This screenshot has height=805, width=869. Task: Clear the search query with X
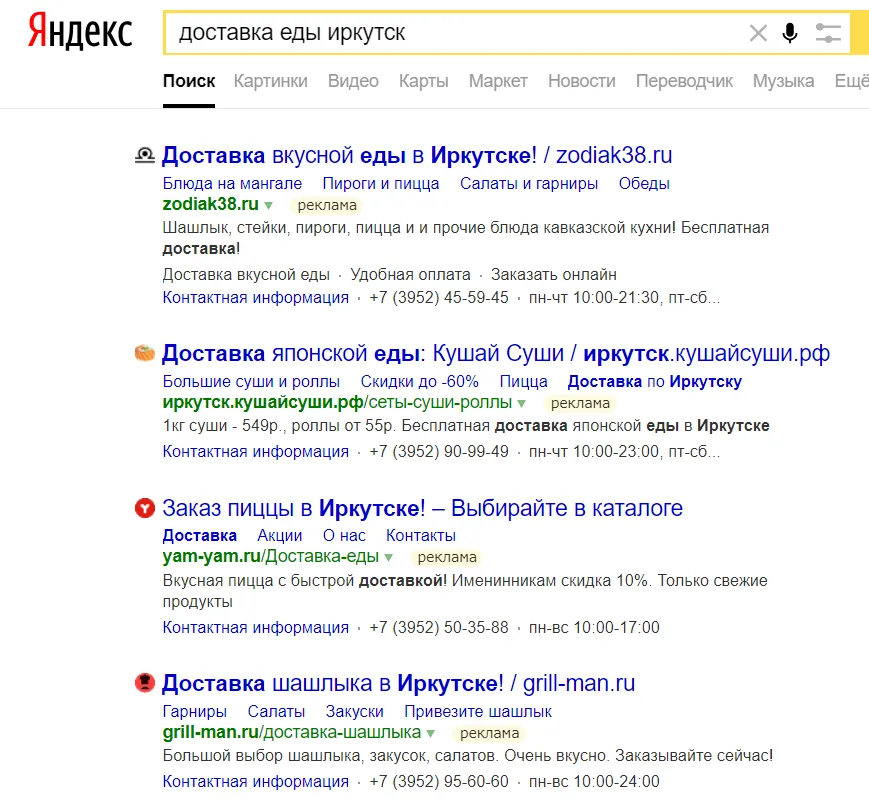pos(758,33)
